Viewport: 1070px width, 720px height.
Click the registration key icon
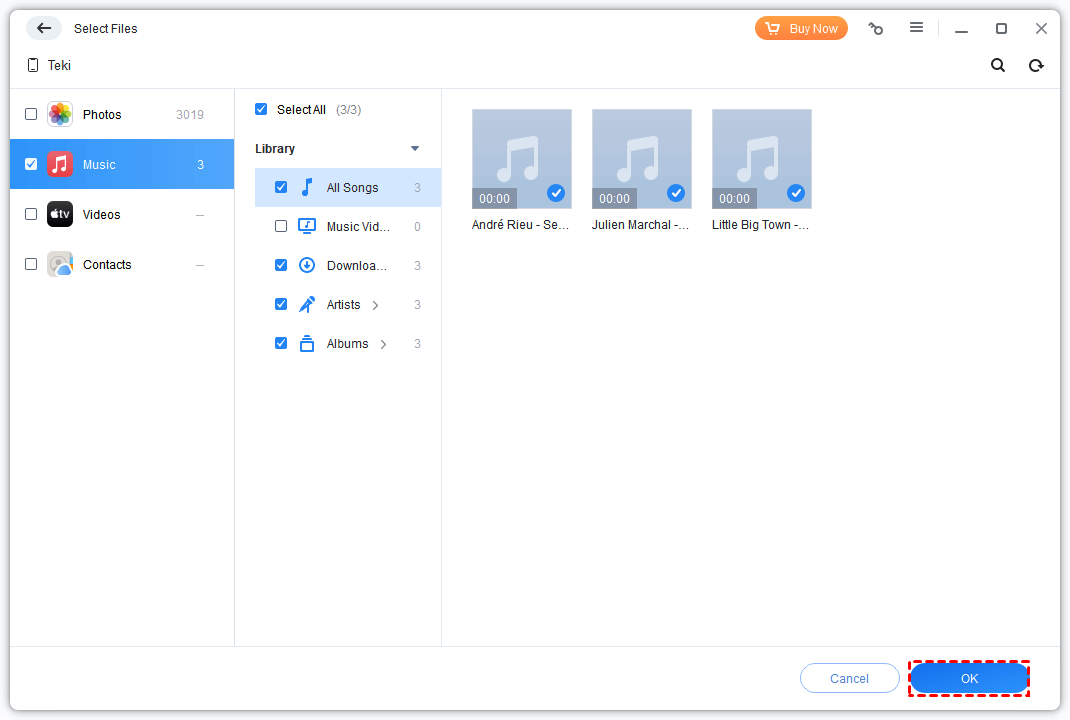[x=876, y=28]
